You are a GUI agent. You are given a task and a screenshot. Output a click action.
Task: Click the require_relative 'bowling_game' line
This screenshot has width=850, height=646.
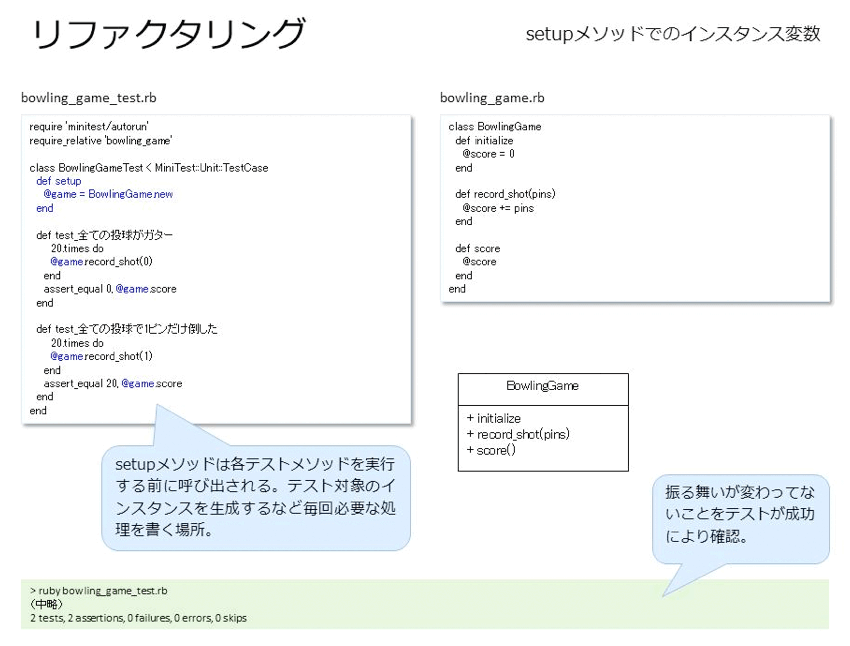pos(100,140)
